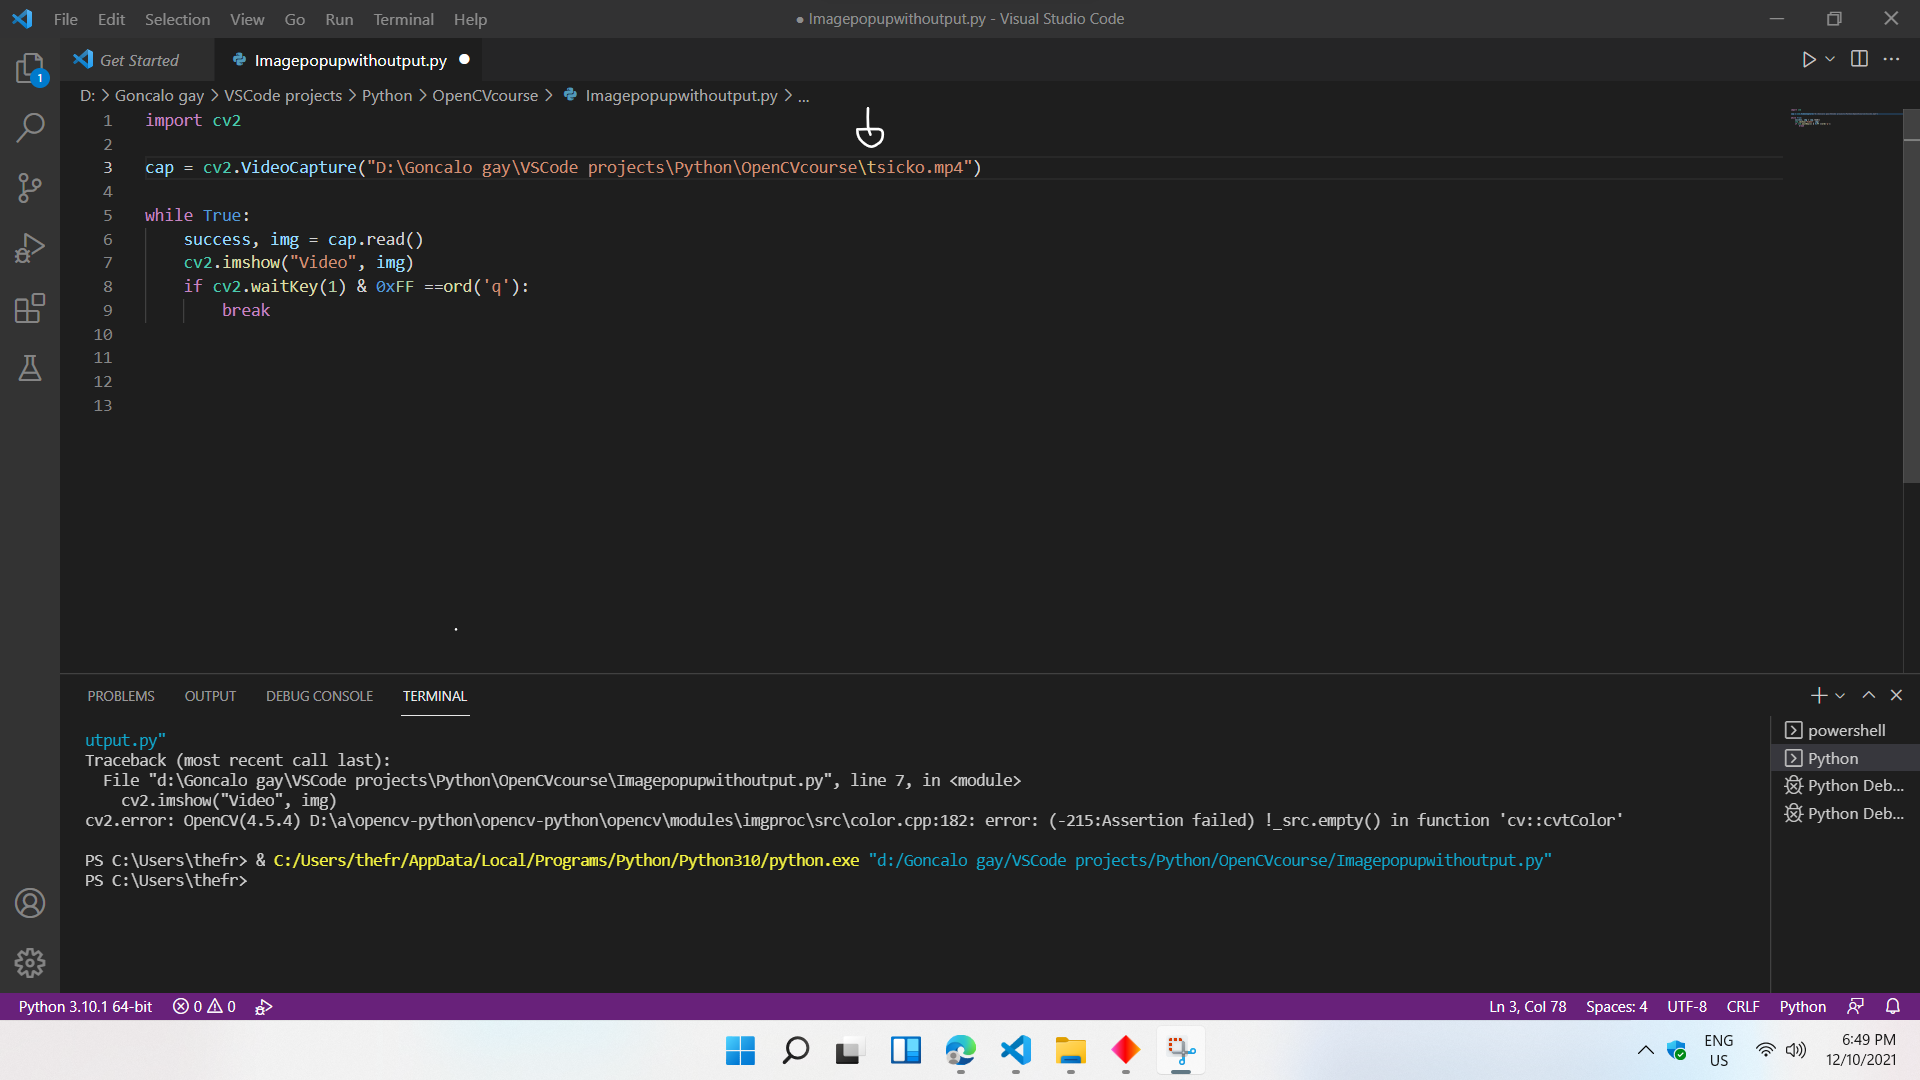Go to line via Ln 3, Col 78
This screenshot has width=1920, height=1080.
tap(1527, 1006)
